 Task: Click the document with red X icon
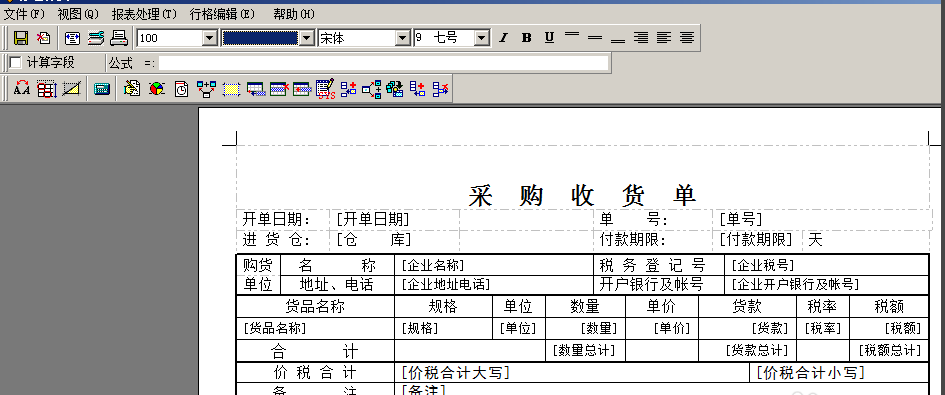pyautogui.click(x=43, y=38)
